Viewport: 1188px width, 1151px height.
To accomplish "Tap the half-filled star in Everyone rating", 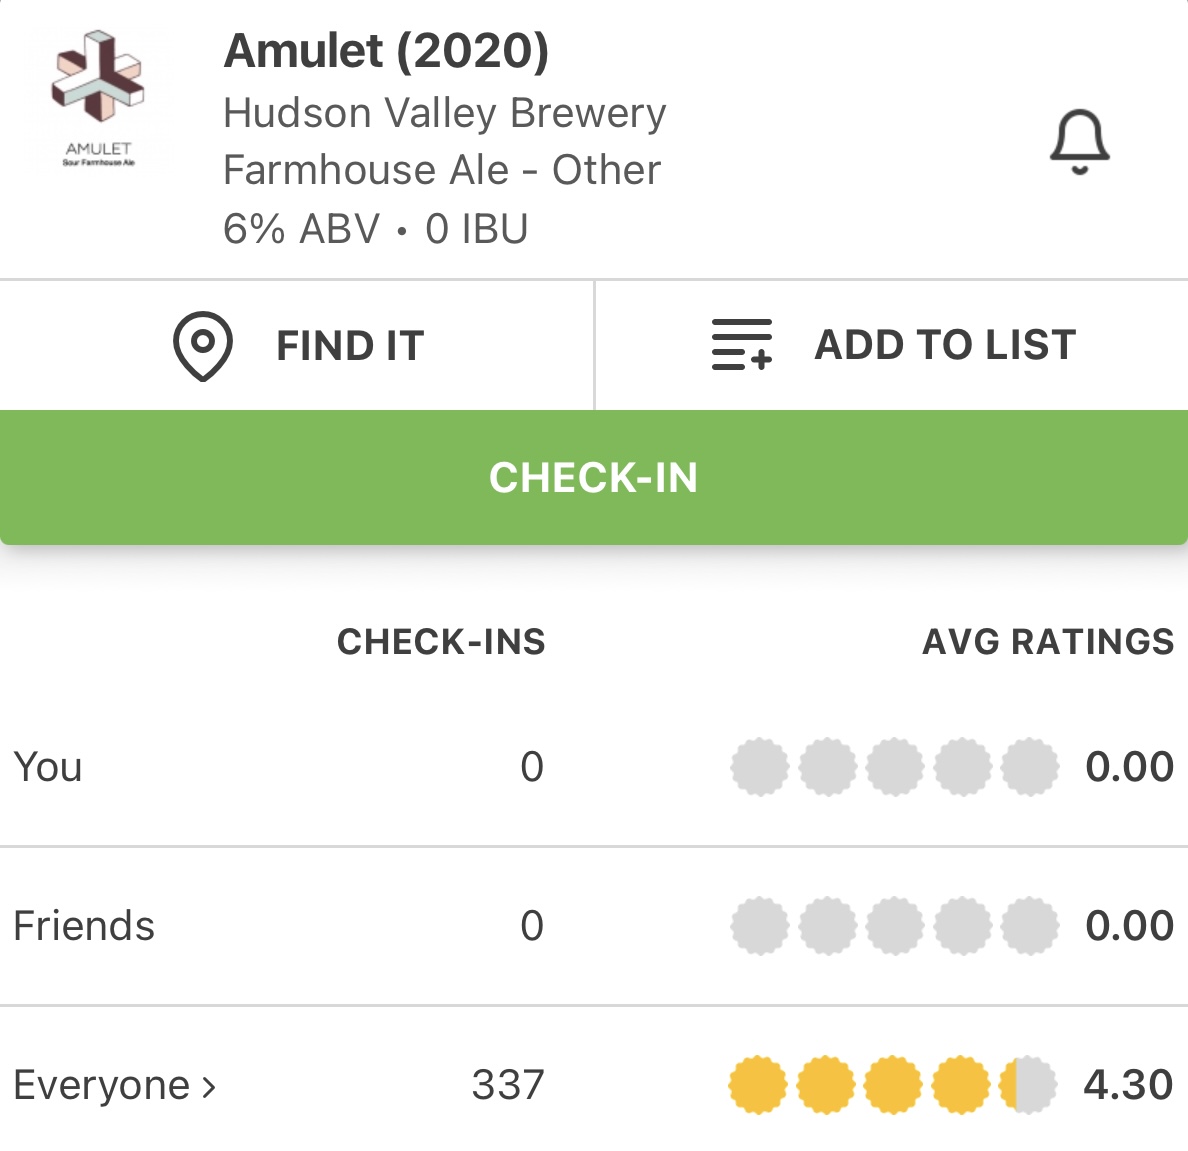I will 1028,1085.
